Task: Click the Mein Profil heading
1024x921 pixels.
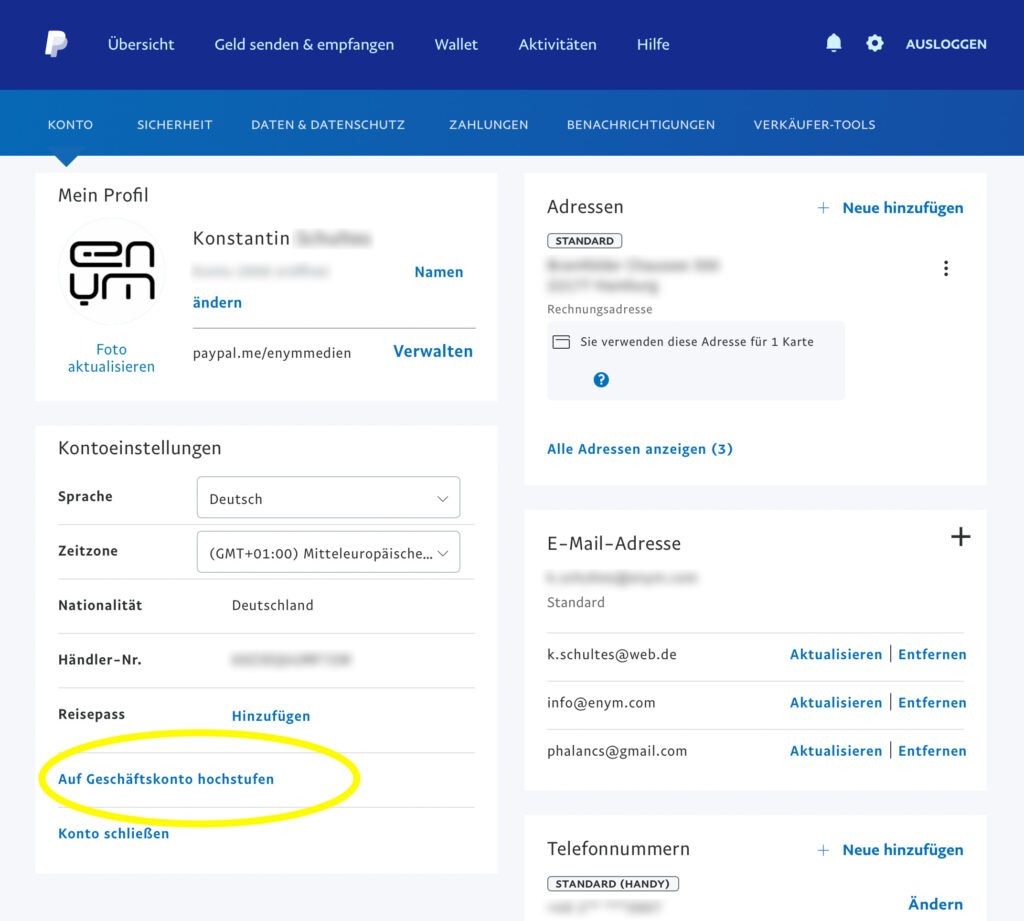Action: click(x=103, y=195)
